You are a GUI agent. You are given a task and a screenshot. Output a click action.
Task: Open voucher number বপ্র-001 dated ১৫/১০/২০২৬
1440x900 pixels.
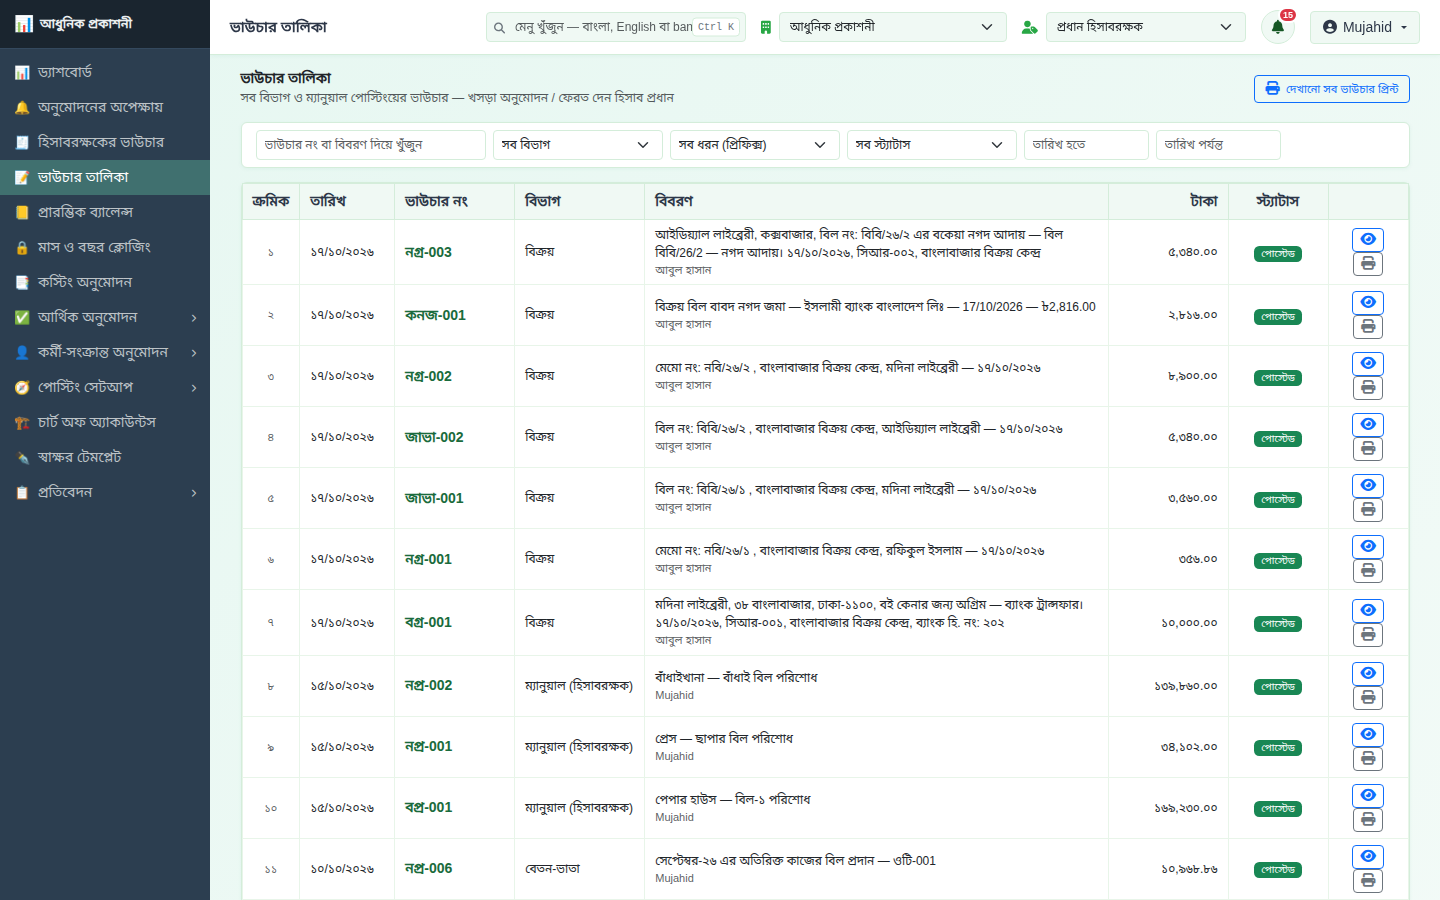[x=428, y=807]
